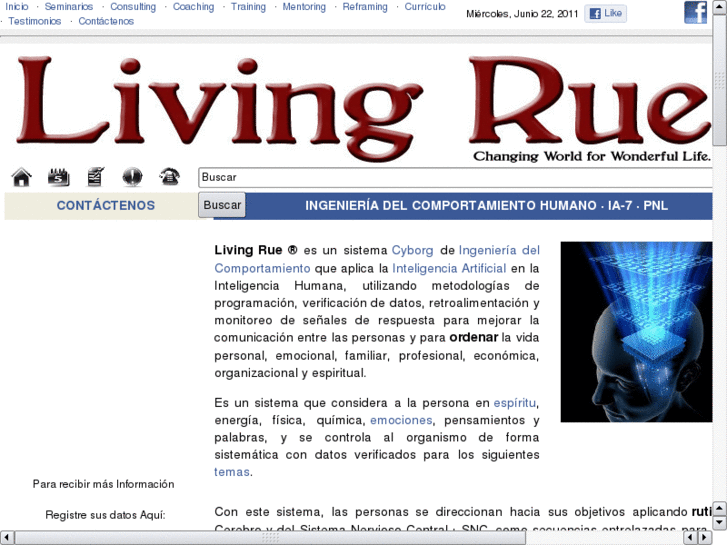Screen dimensions: 727x545
Task: Follow the Cyborg hyperlink
Action: (412, 250)
